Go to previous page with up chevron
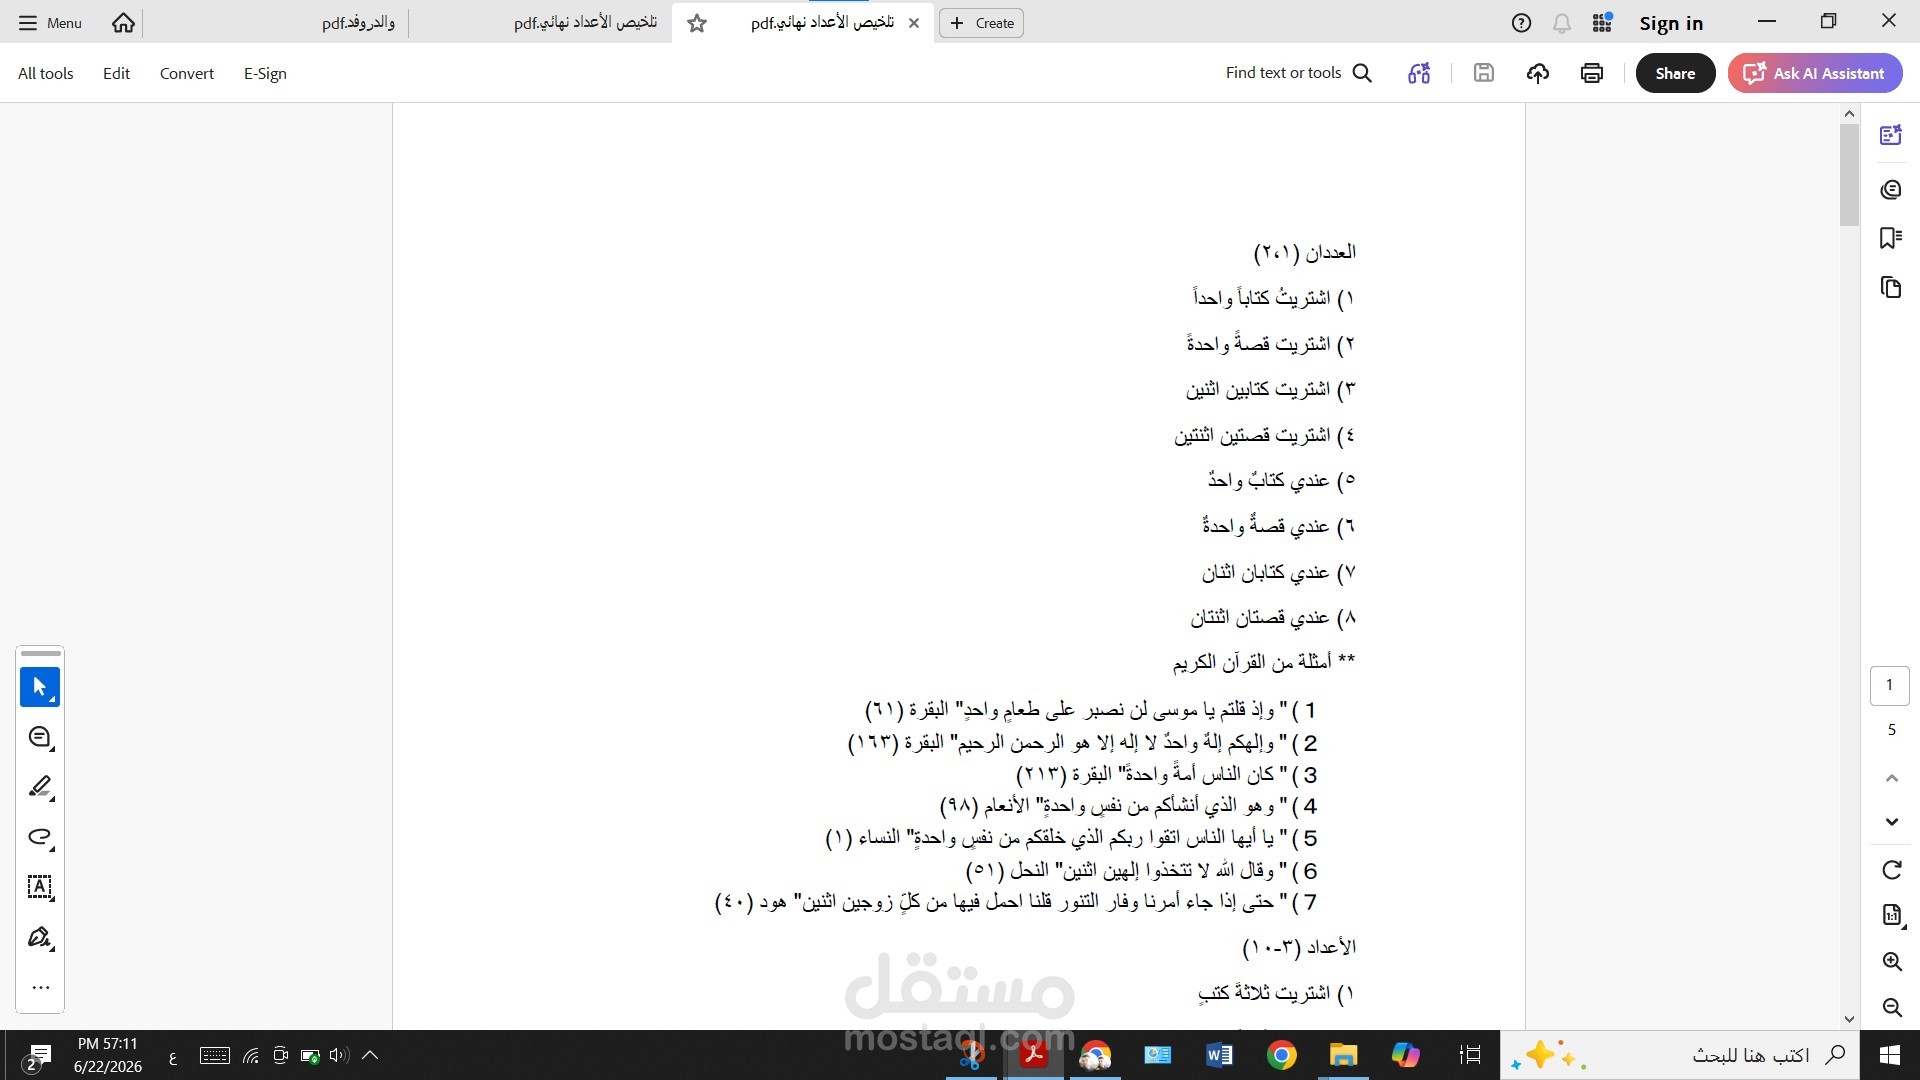Viewport: 1920px width, 1080px height. click(x=1891, y=778)
